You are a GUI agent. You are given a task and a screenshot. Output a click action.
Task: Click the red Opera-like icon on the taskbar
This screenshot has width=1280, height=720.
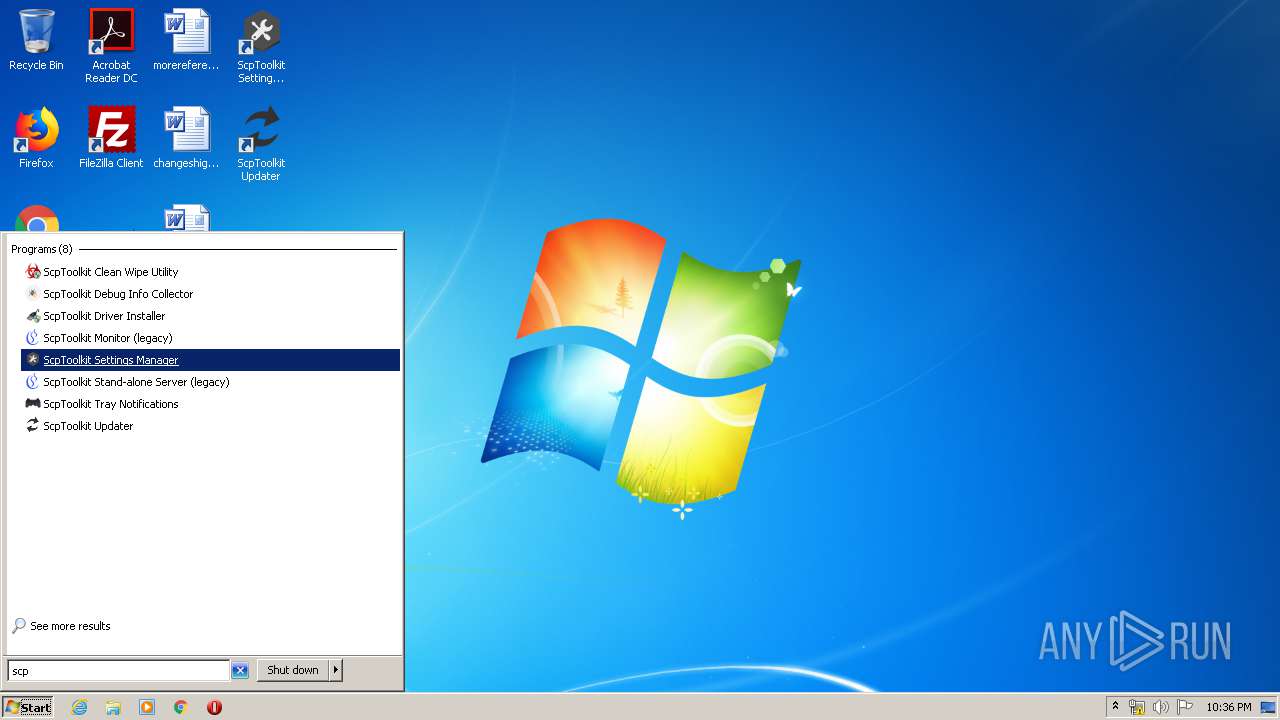pyautogui.click(x=214, y=707)
